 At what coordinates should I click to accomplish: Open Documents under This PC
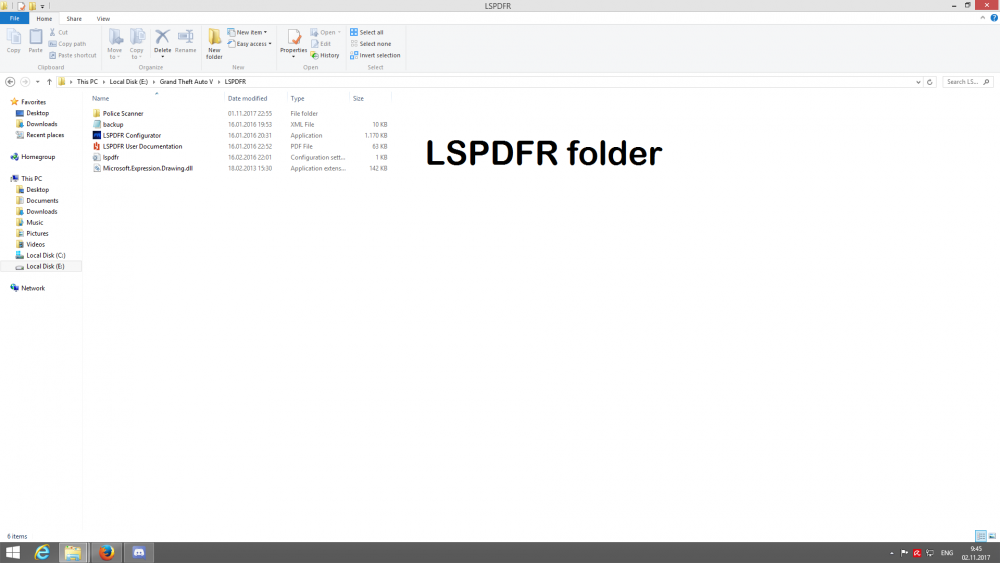[x=42, y=200]
